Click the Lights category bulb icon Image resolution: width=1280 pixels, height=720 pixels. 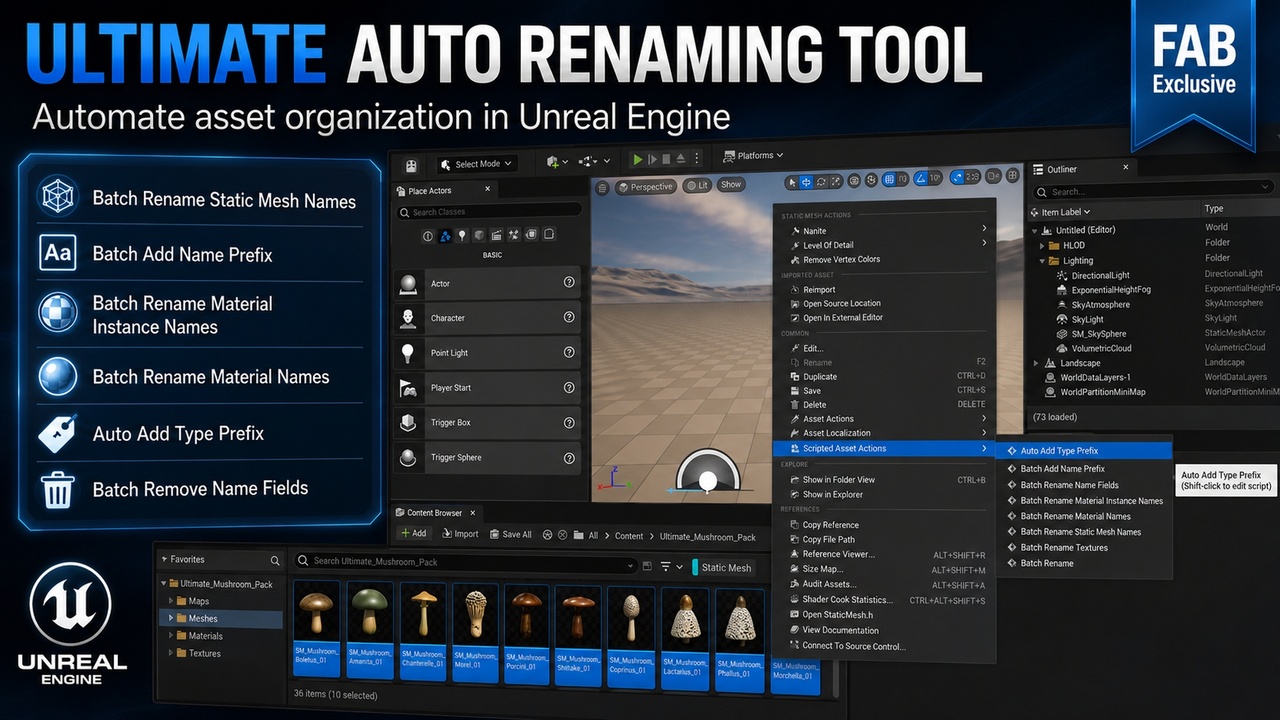tap(462, 236)
